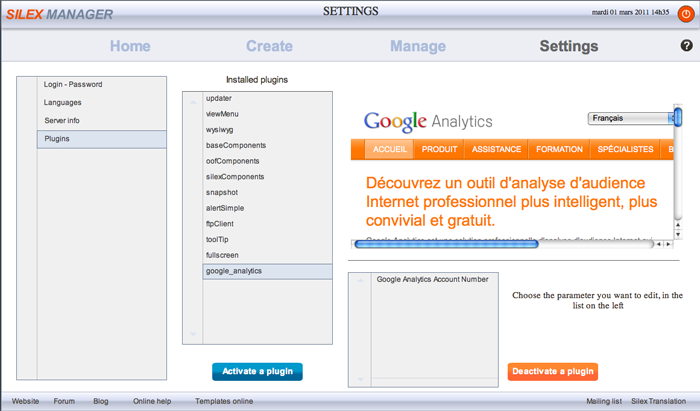Open the Templates online link
The width and height of the screenshot is (700, 411).
pos(224,401)
